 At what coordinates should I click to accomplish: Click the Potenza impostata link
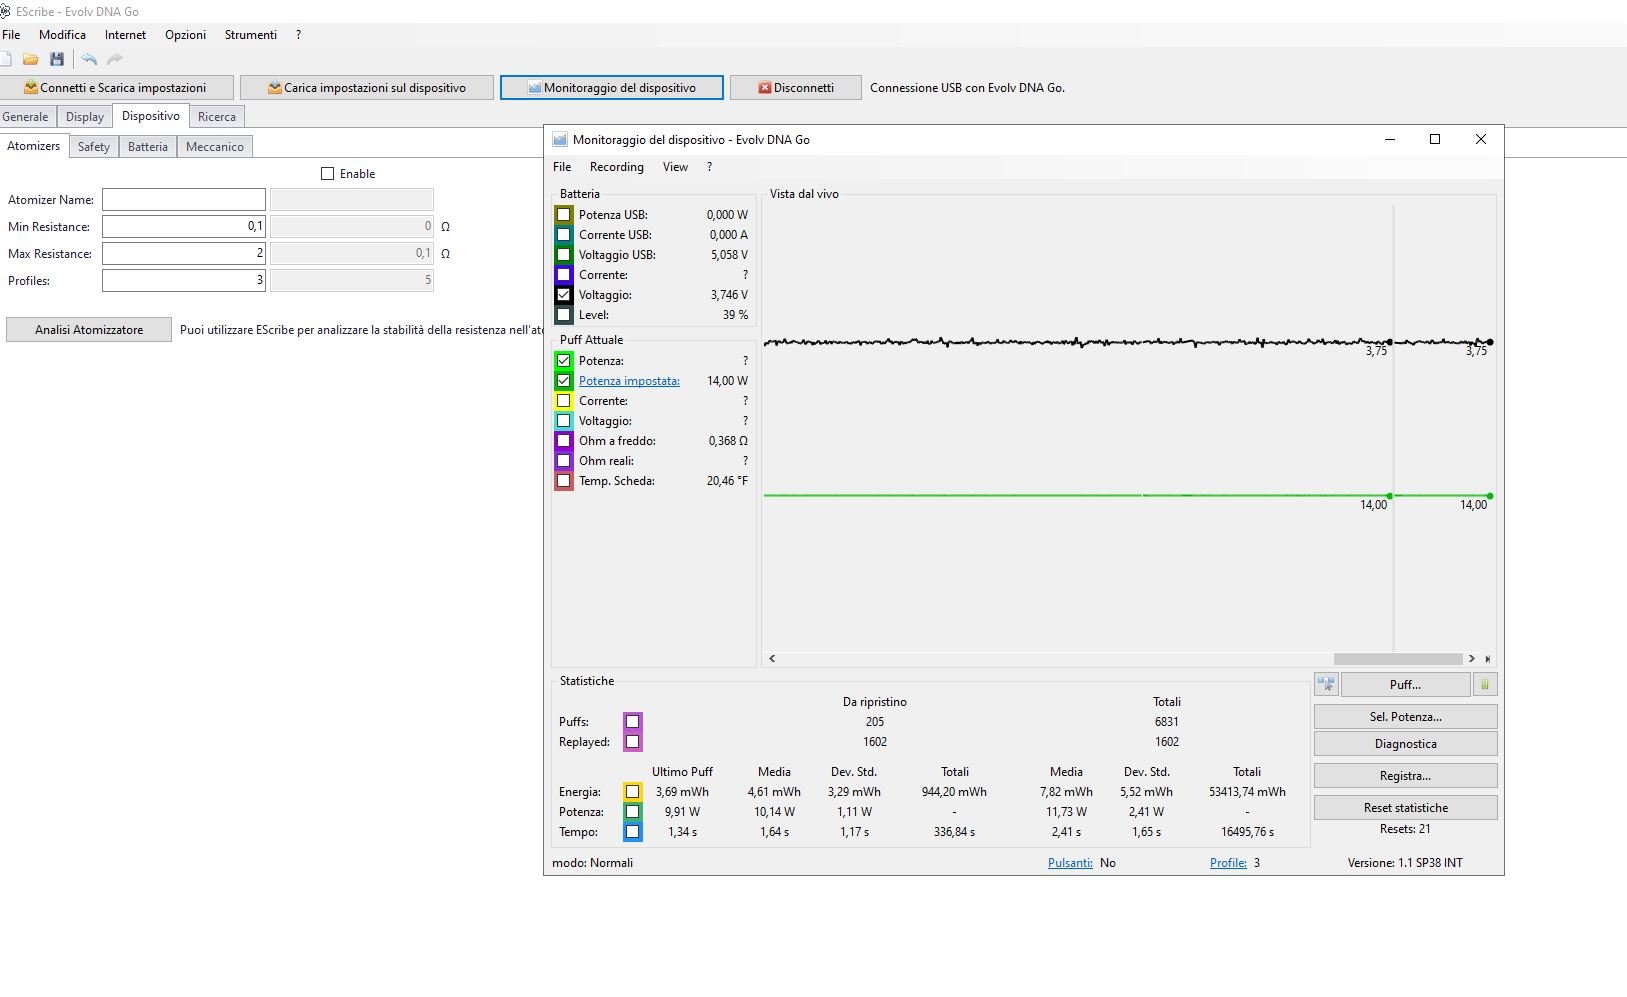[629, 381]
